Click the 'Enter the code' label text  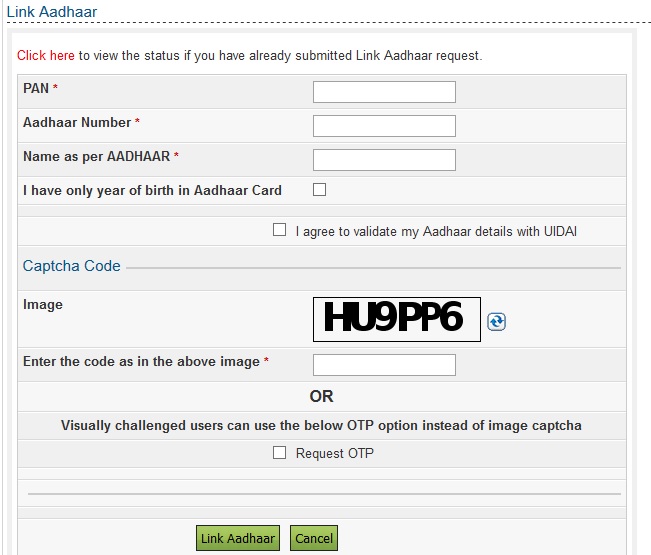point(141,361)
